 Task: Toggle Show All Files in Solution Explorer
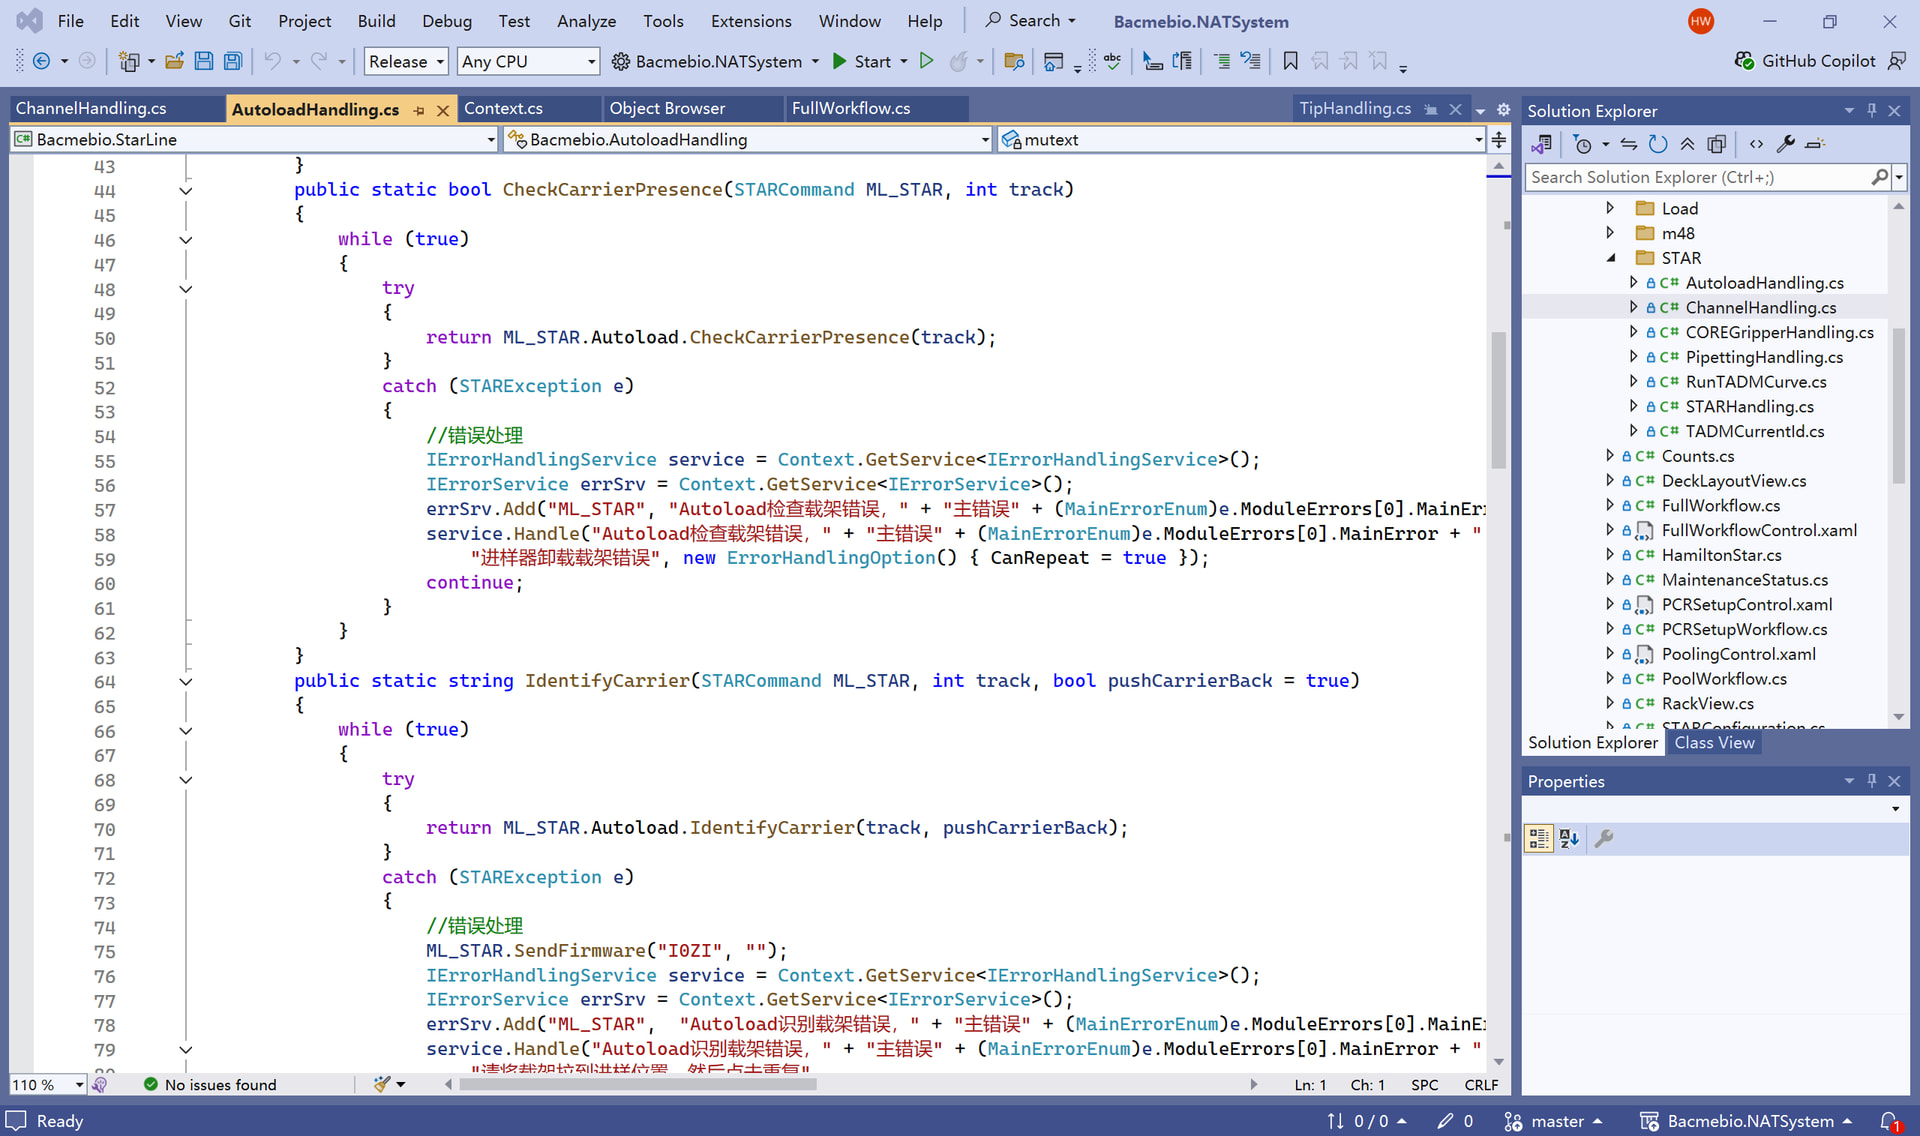pyautogui.click(x=1716, y=144)
